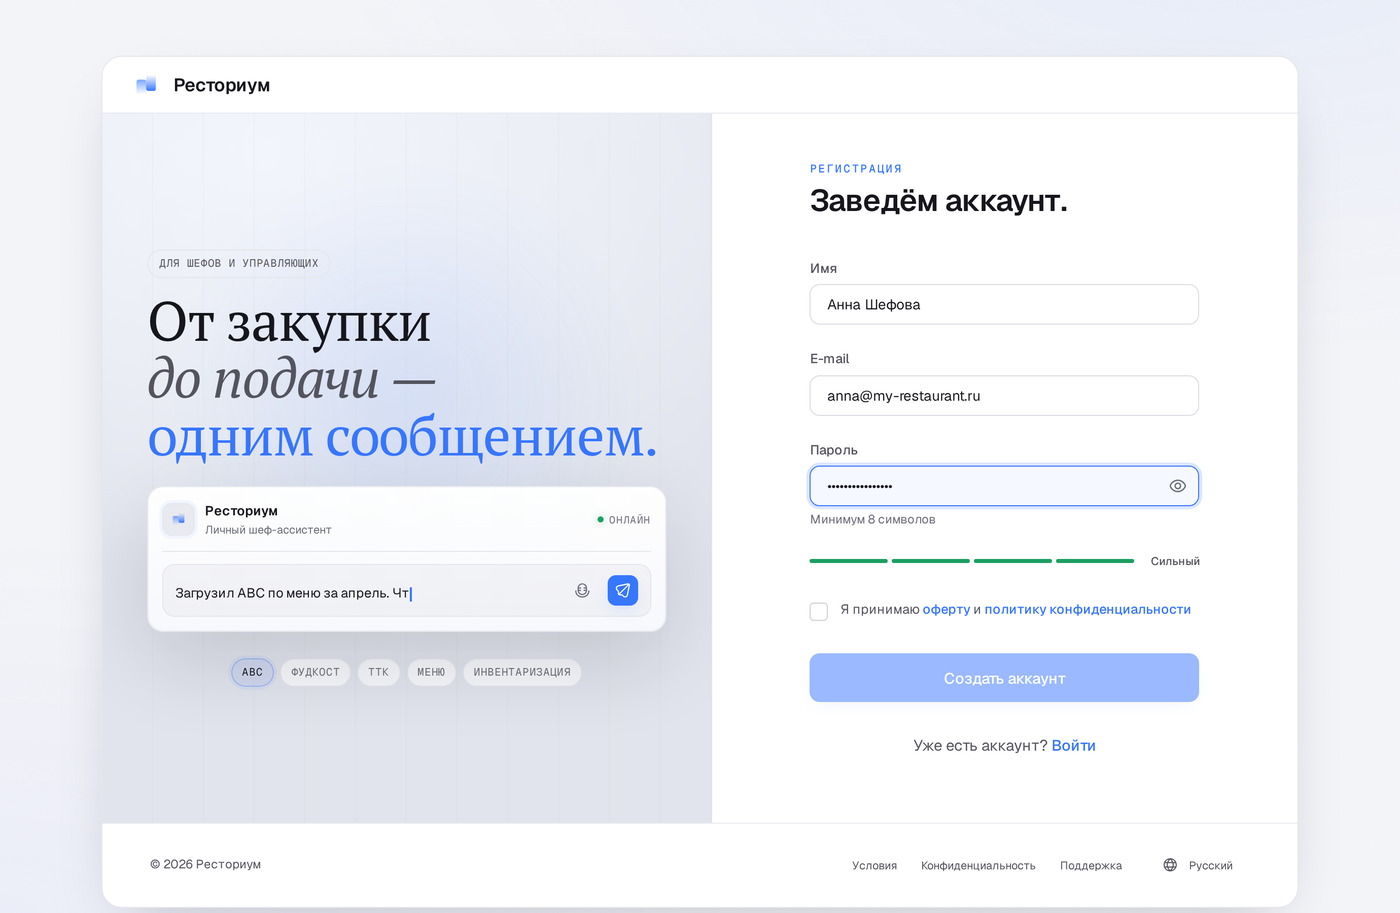The height and width of the screenshot is (913, 1400).
Task: Focus the Пароль input field
Action: 1004,486
